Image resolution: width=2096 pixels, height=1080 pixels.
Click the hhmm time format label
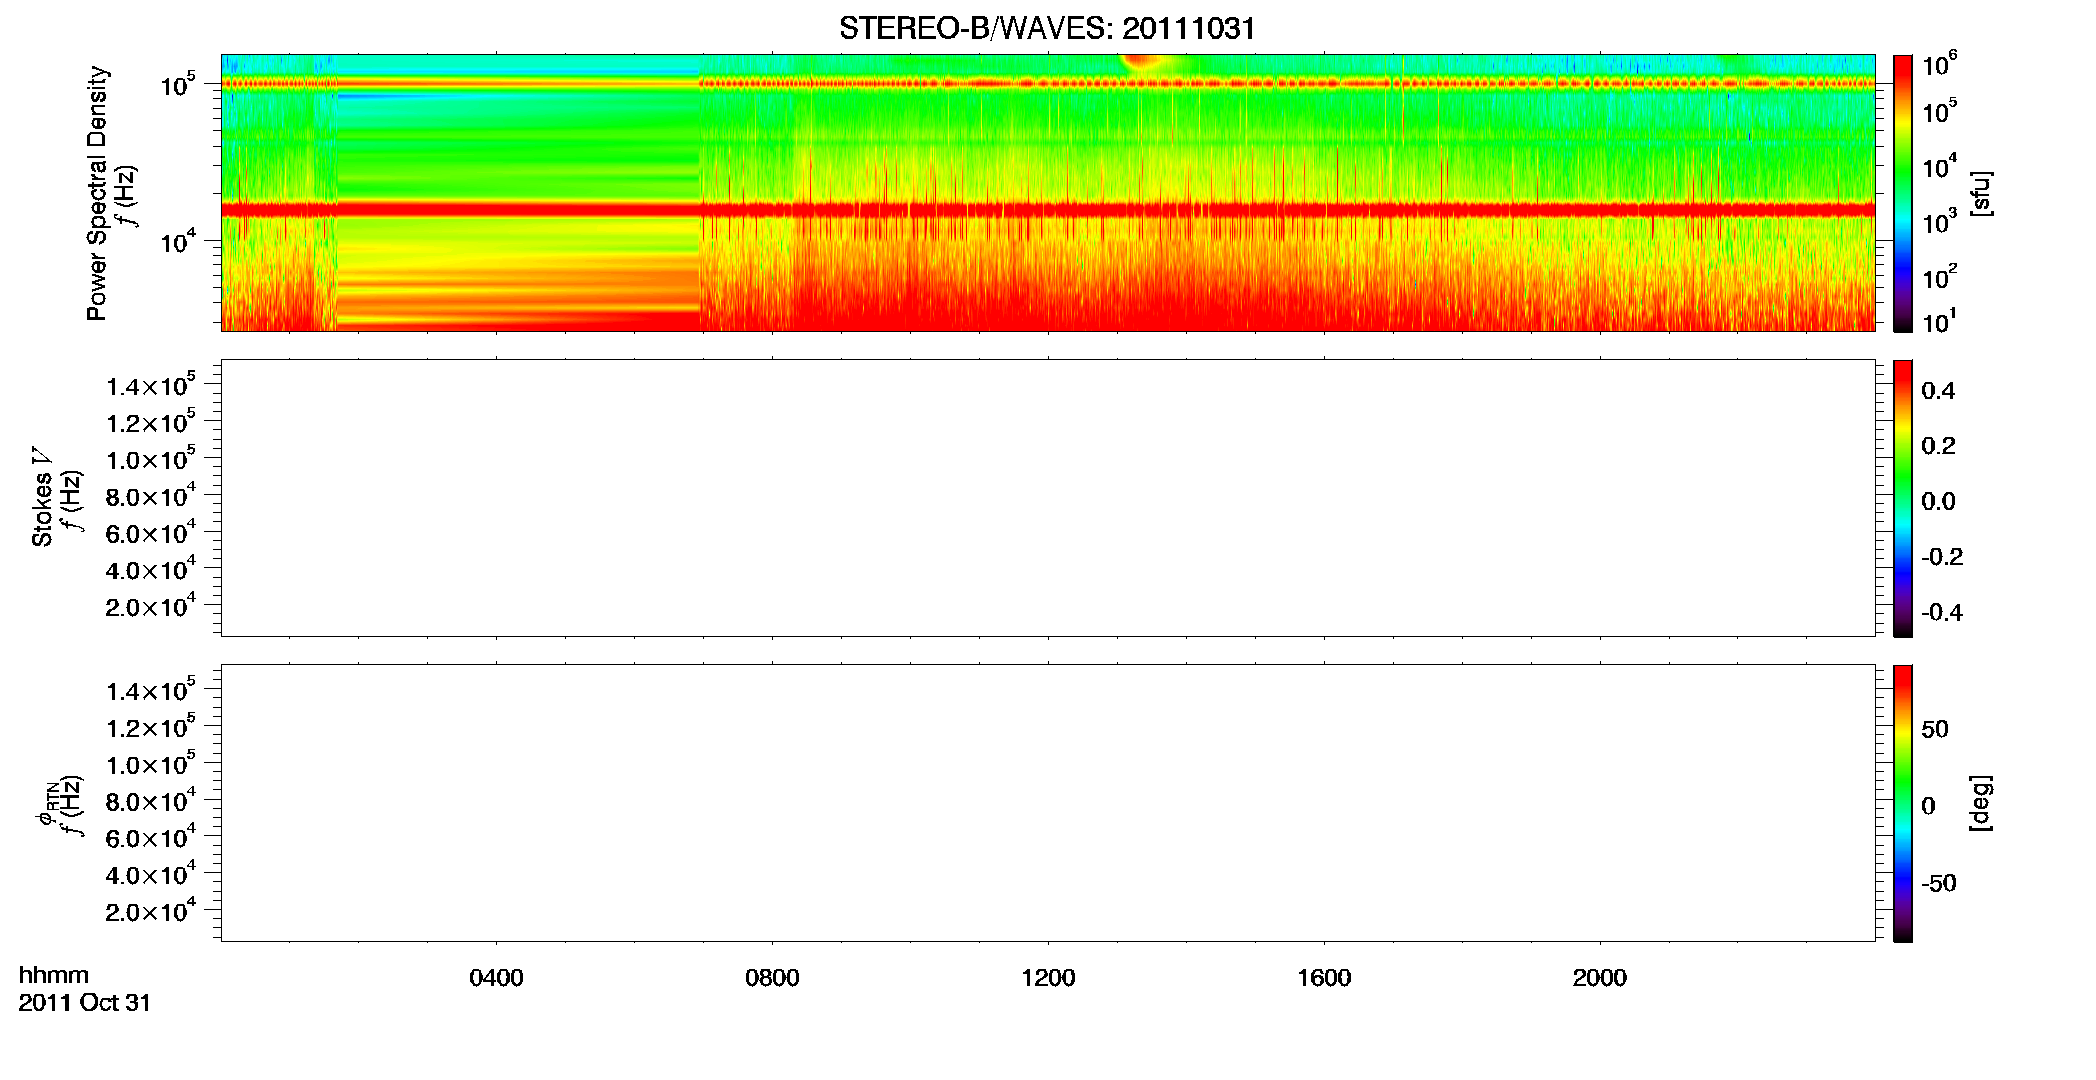(x=53, y=975)
